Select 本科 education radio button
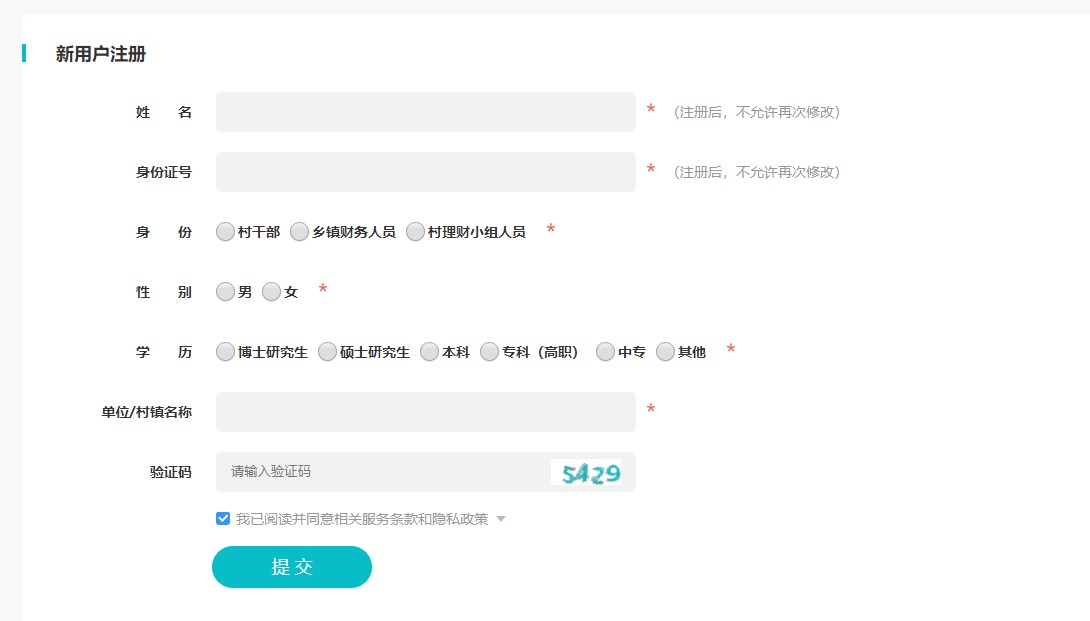This screenshot has width=1090, height=621. pos(430,352)
